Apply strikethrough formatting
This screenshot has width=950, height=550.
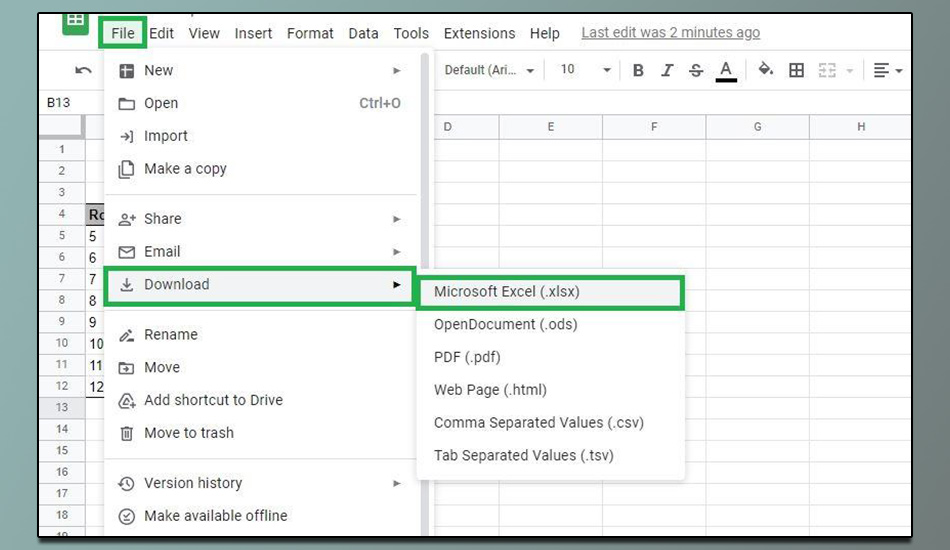point(695,70)
